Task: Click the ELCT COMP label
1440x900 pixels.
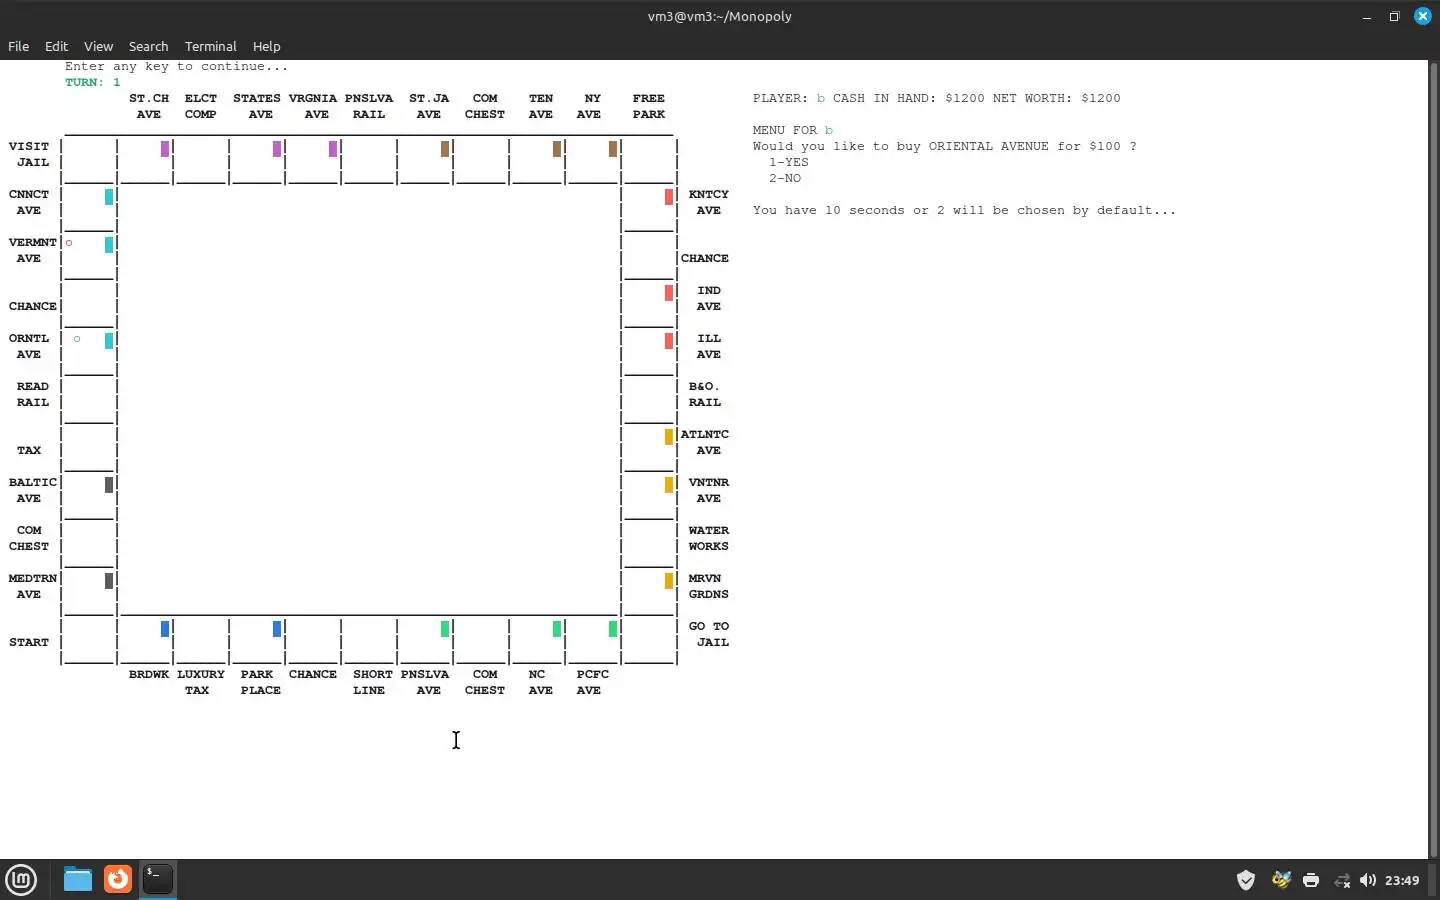Action: (x=201, y=106)
